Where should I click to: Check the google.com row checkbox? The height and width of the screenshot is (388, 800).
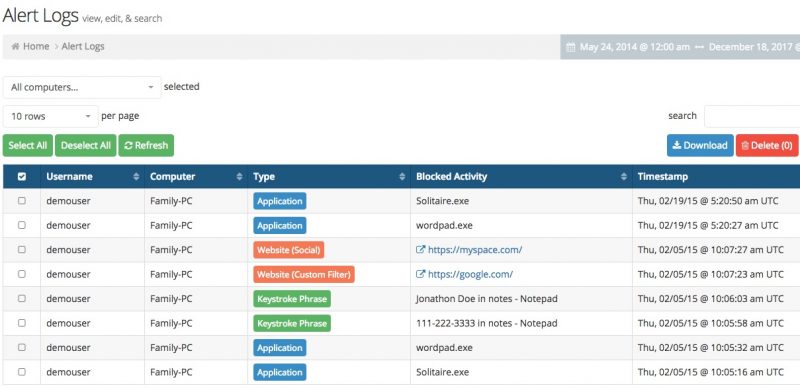[21, 274]
